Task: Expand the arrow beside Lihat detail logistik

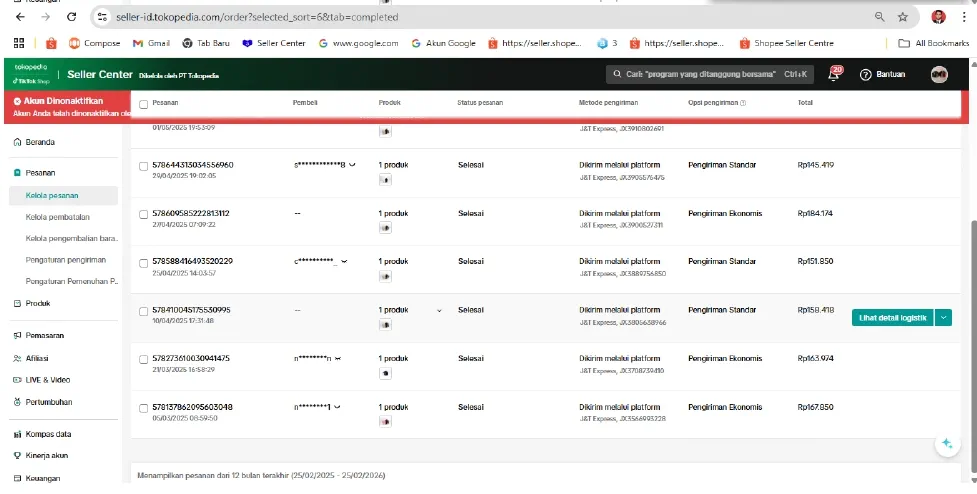Action: [945, 317]
